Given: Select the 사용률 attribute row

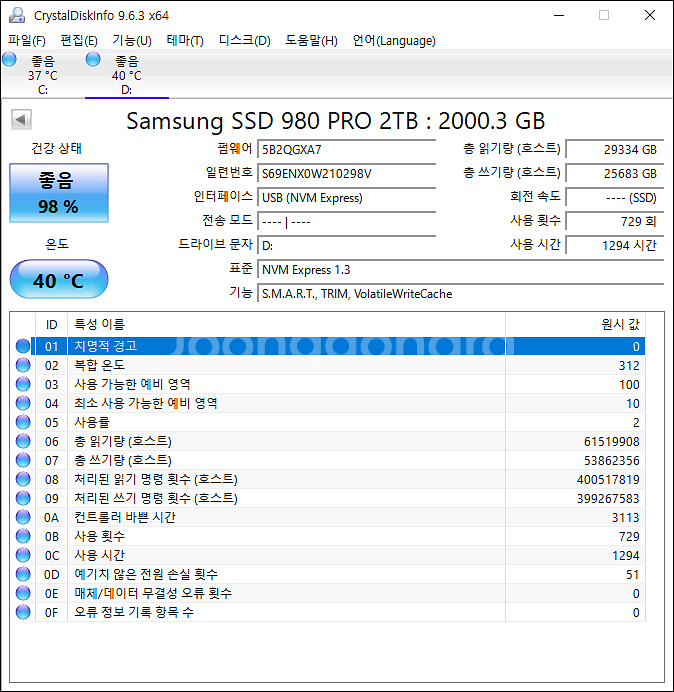Looking at the screenshot, I should pyautogui.click(x=329, y=422).
